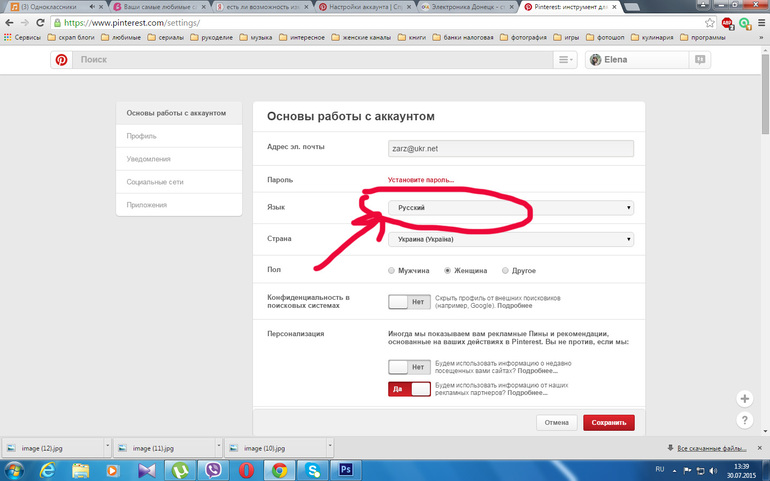Go to Профиль settings section
This screenshot has width=770, height=481.
click(178, 135)
